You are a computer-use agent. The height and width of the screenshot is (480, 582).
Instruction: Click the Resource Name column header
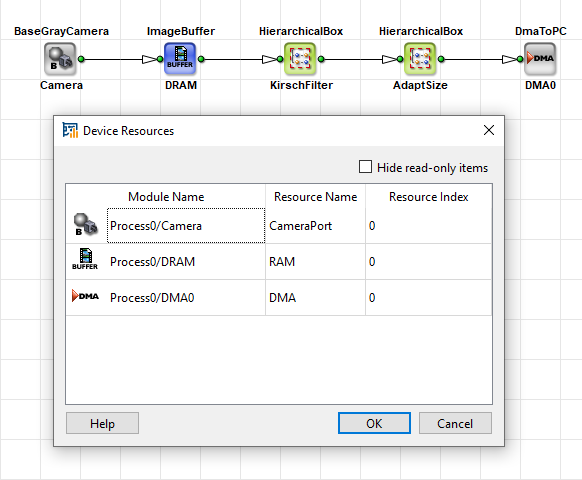[315, 196]
